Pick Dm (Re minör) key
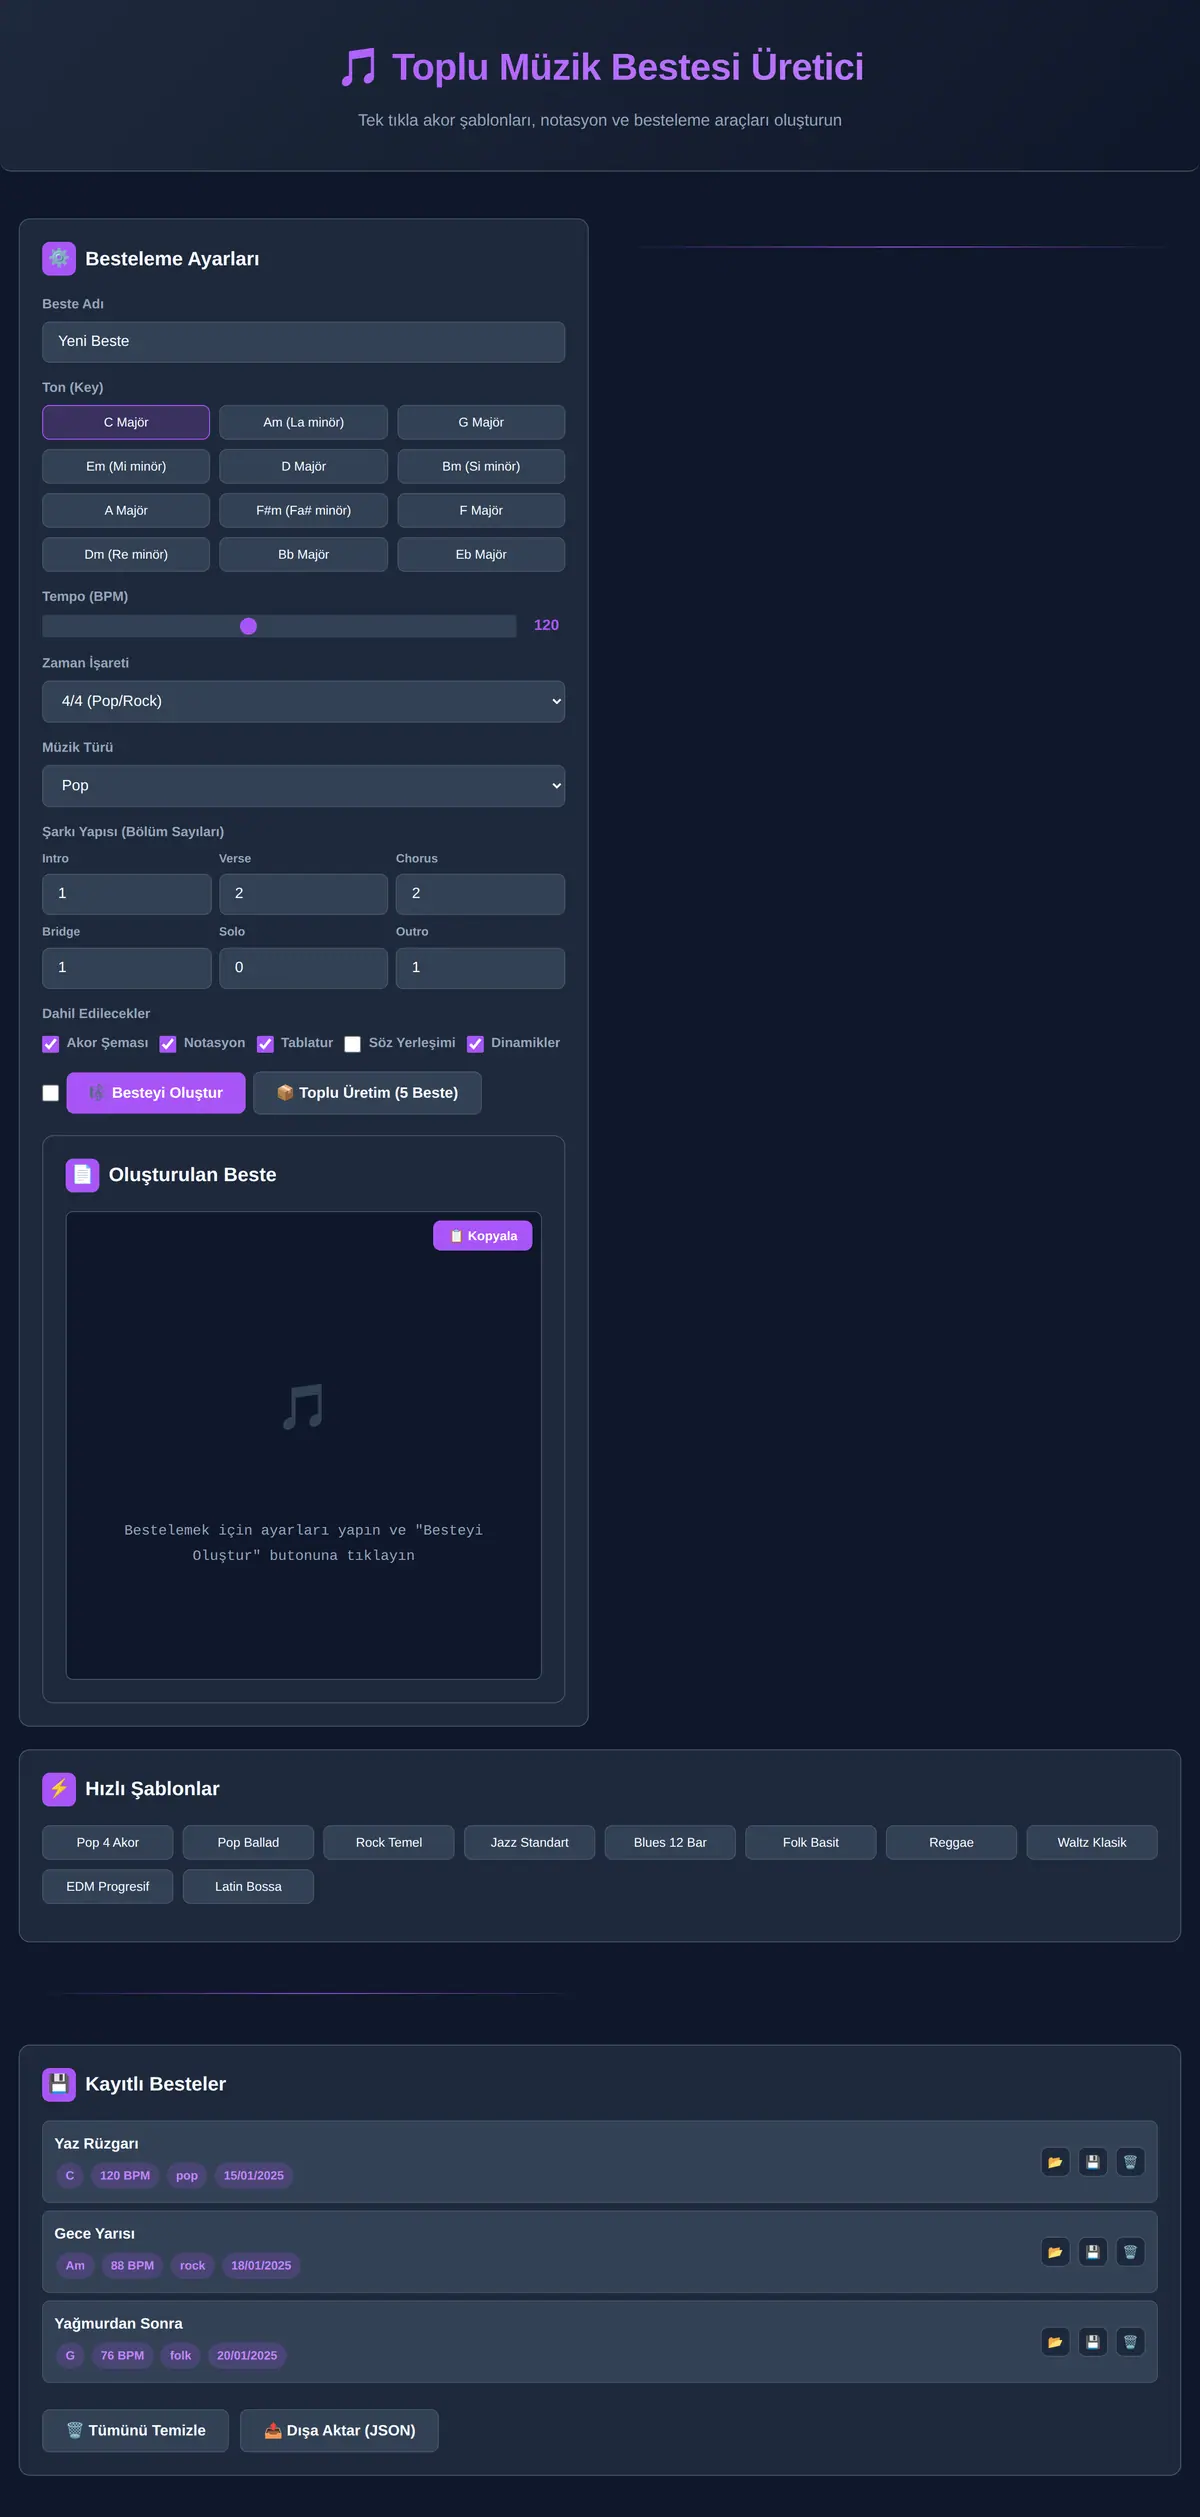The height and width of the screenshot is (2517, 1200). click(x=126, y=554)
